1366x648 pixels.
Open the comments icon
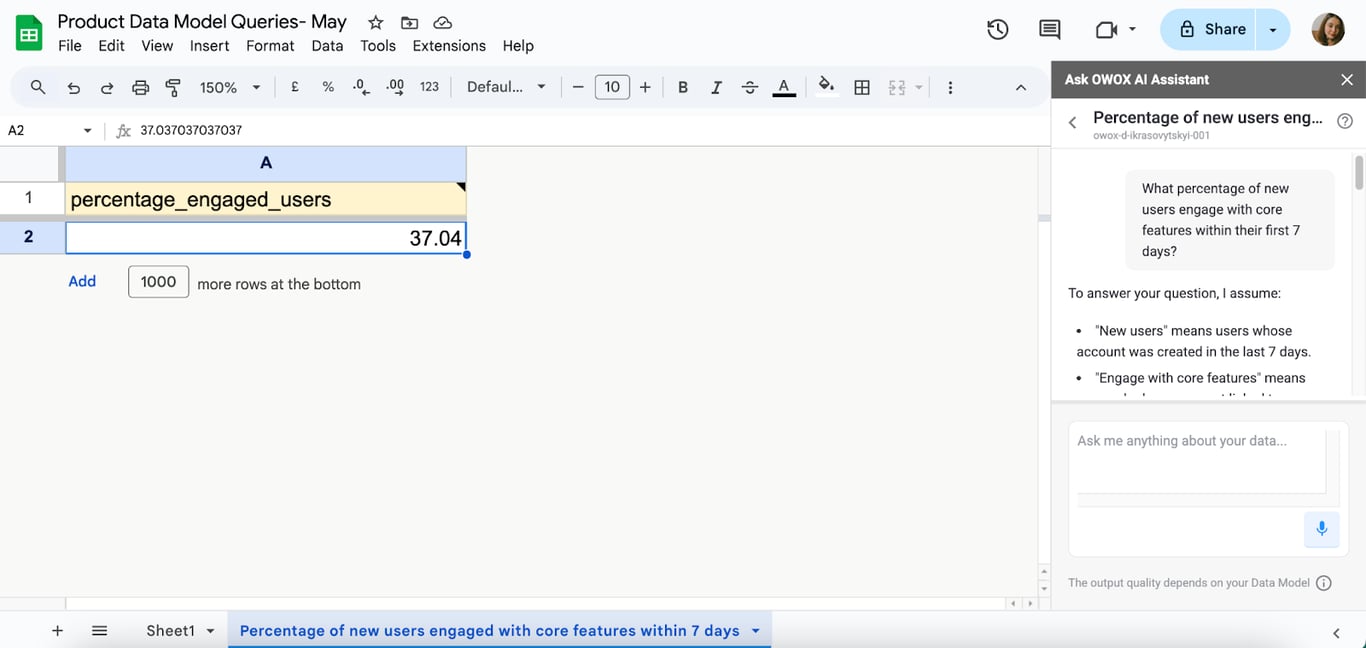pos(1050,30)
